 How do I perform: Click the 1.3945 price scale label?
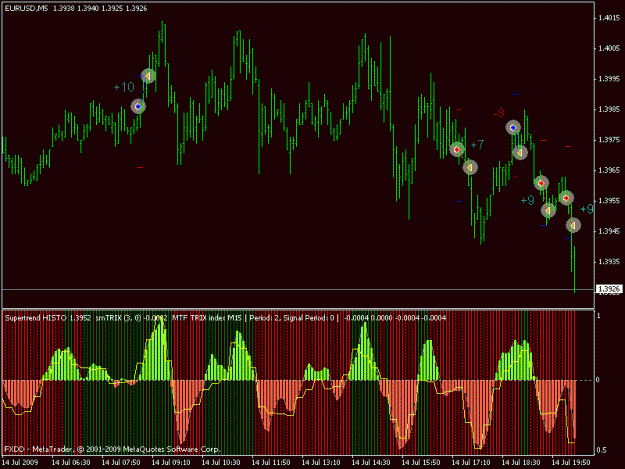coord(609,231)
